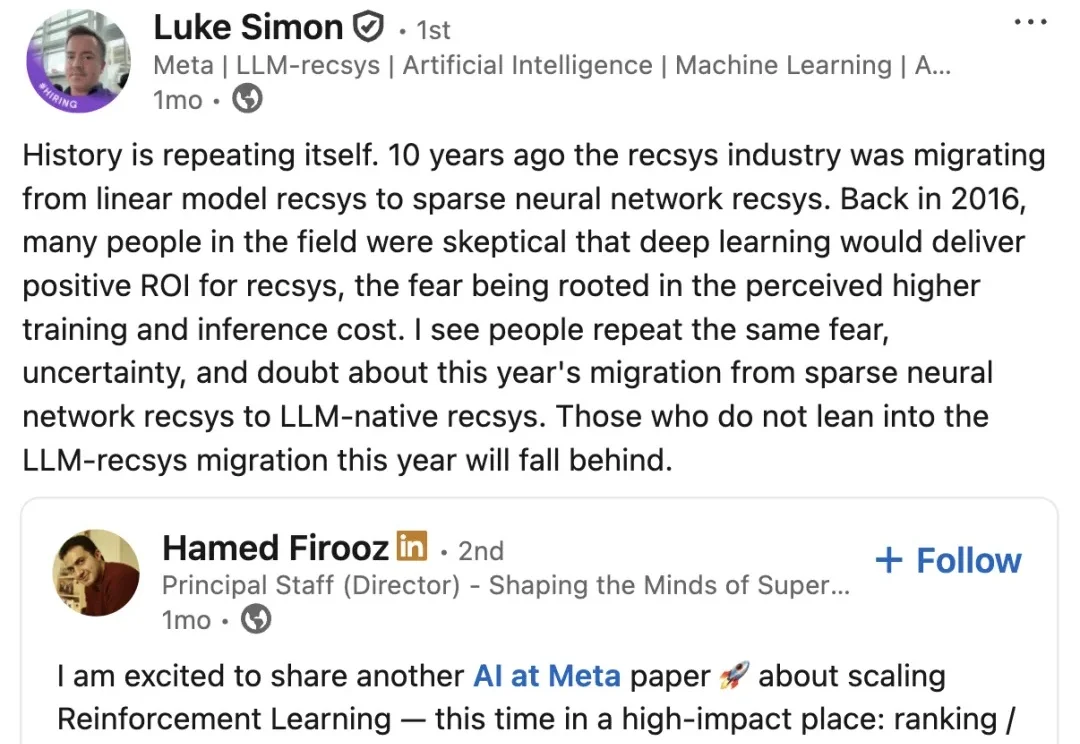
Task: Click the 1mo timestamp under Luke Simon
Action: click(178, 100)
